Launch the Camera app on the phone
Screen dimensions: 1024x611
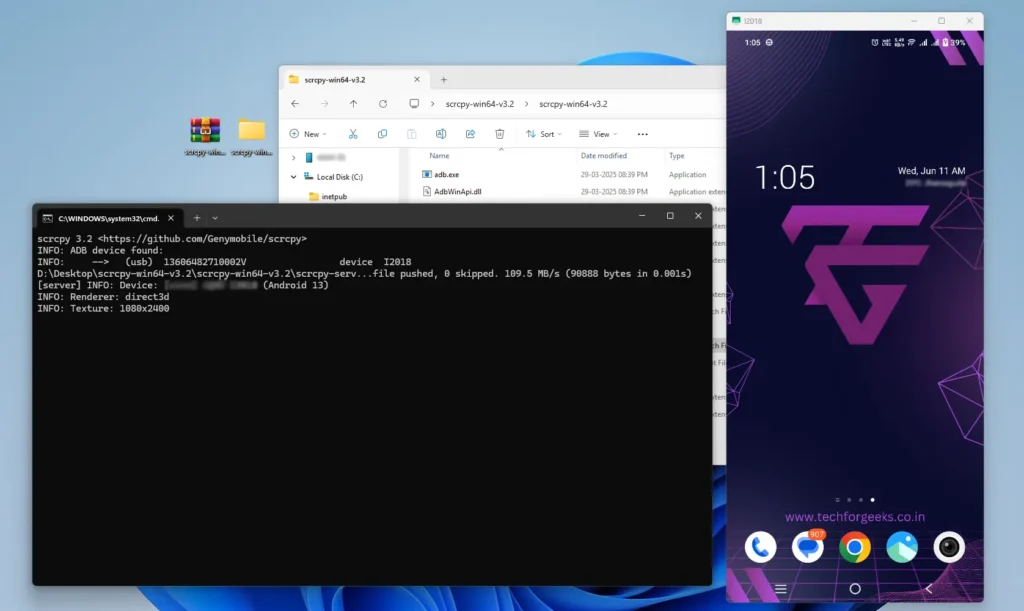tap(948, 547)
